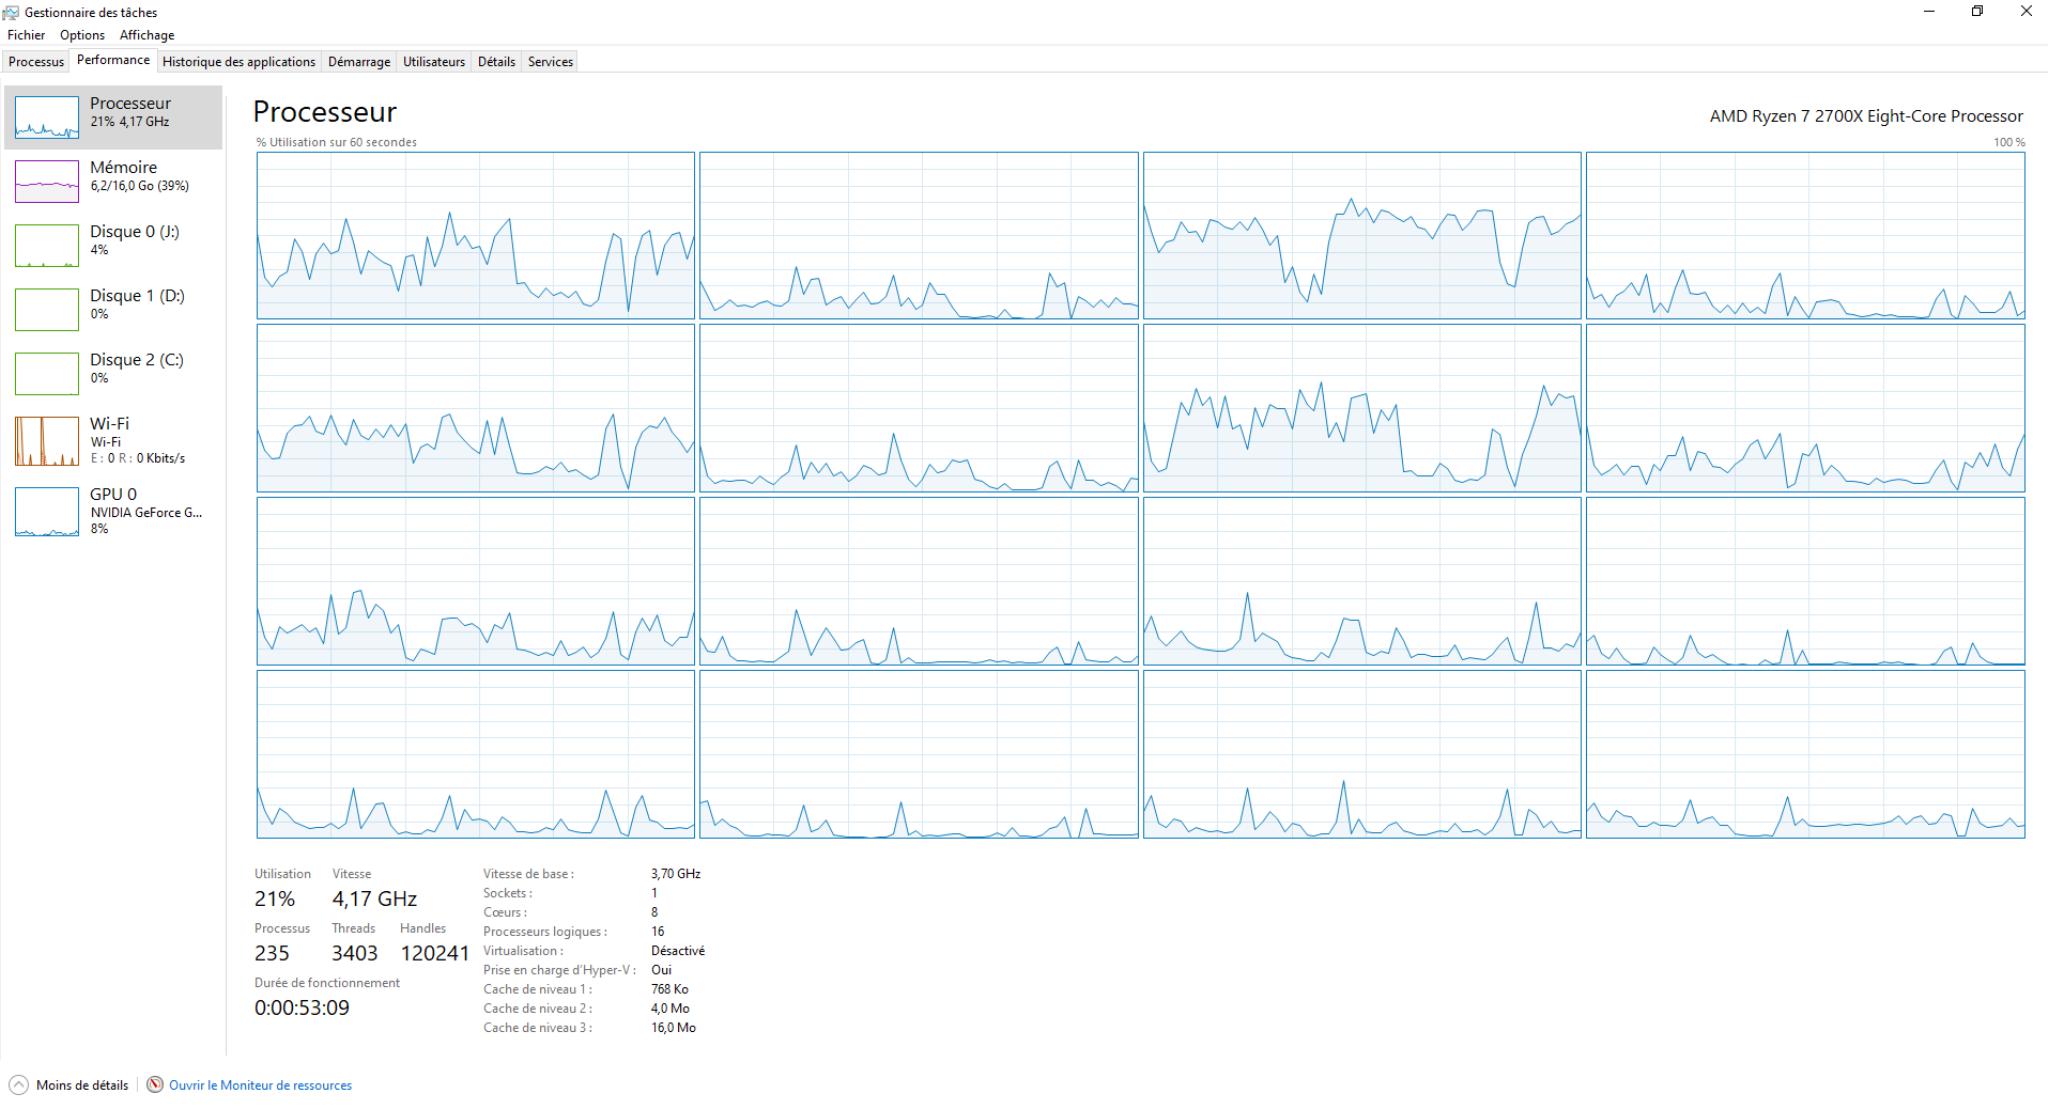This screenshot has width=2048, height=1109.
Task: Go to Historique des applications tab
Action: point(239,62)
